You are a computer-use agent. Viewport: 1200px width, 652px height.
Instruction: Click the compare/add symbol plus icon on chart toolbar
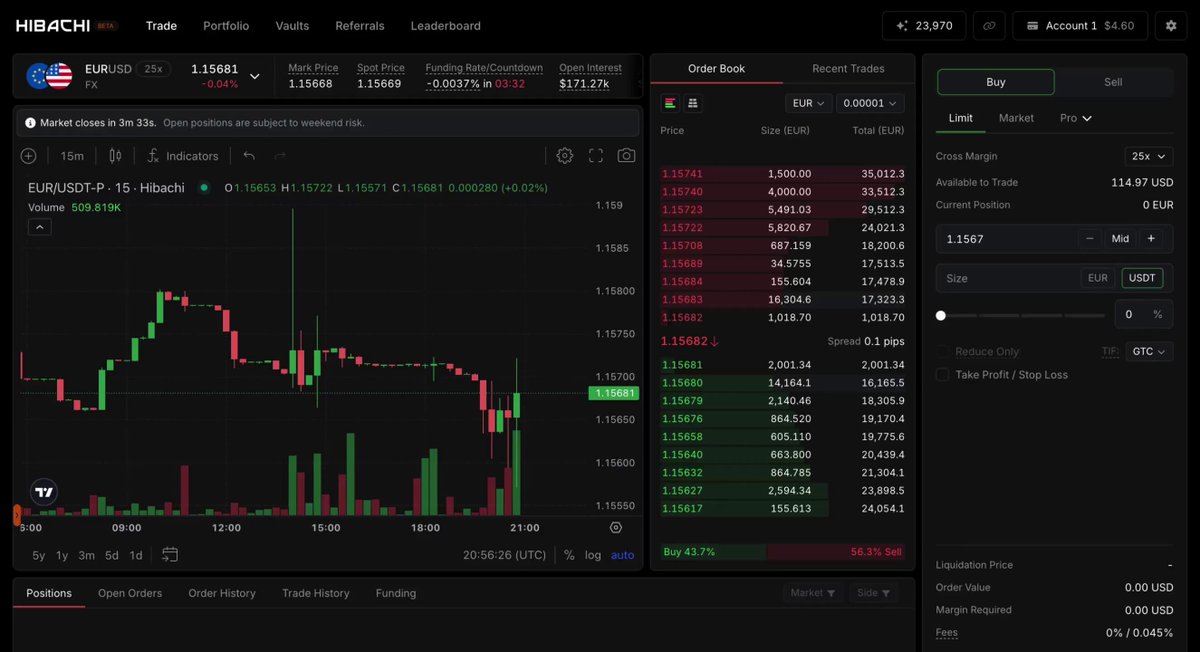pos(28,156)
